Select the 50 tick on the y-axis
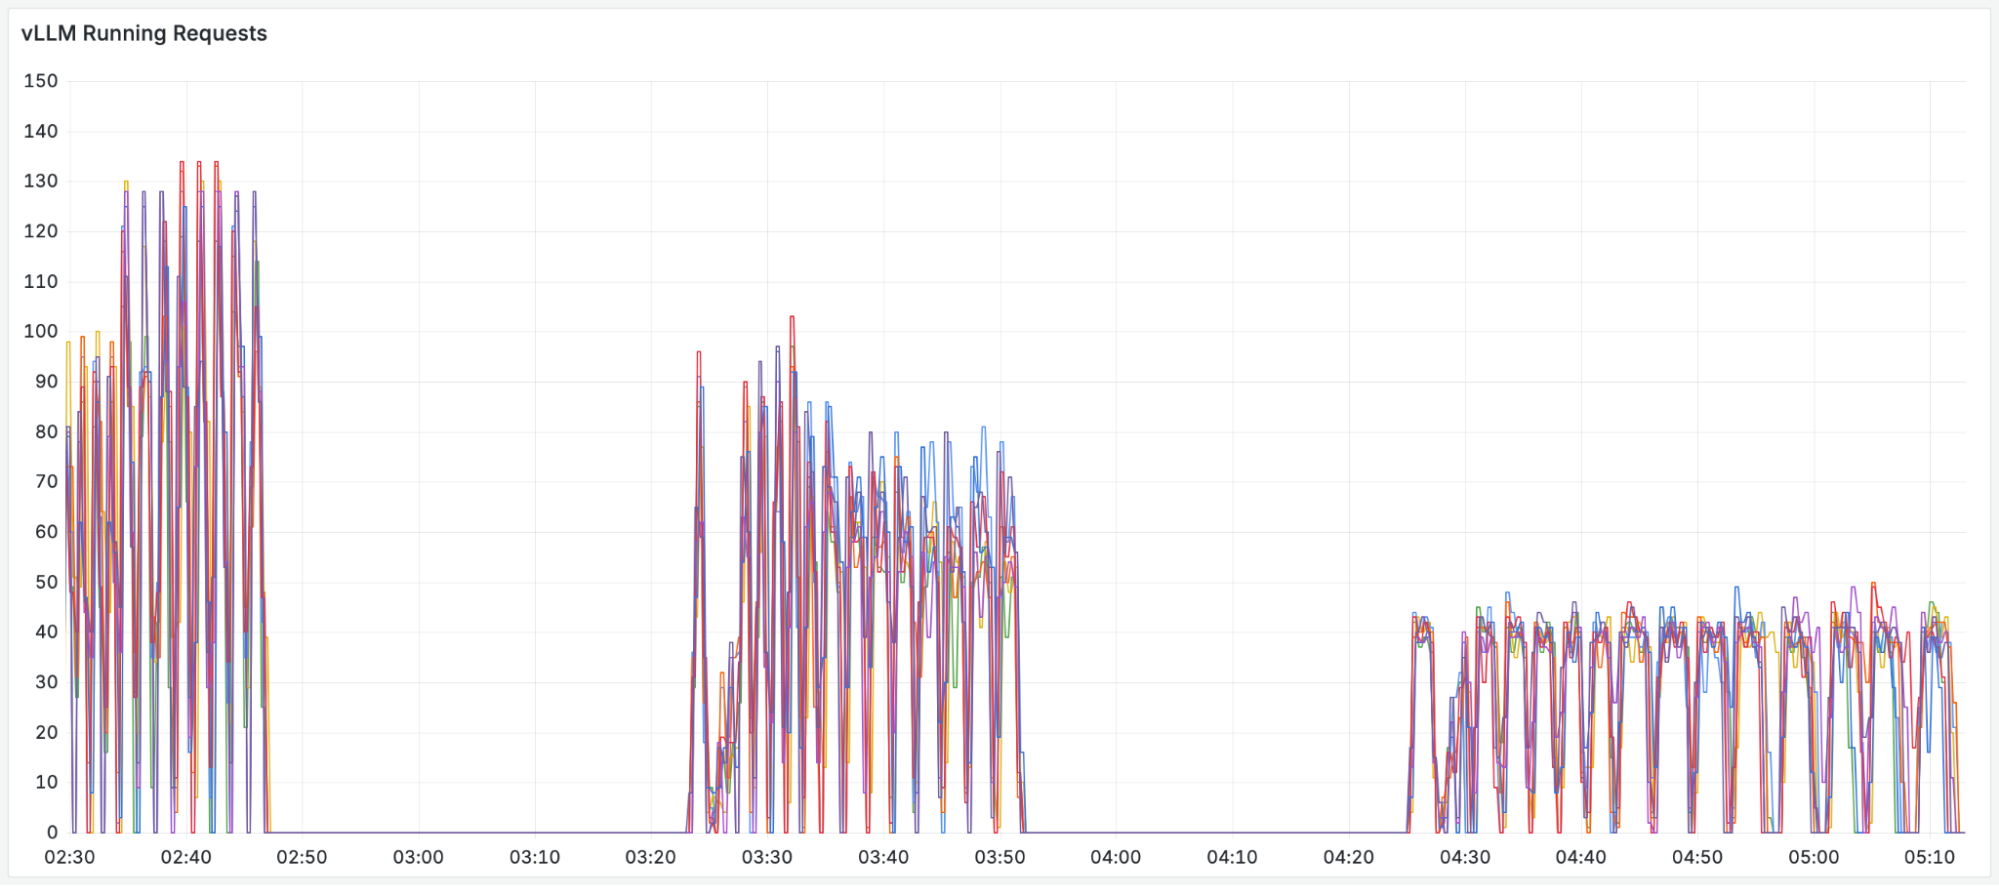 pos(46,582)
